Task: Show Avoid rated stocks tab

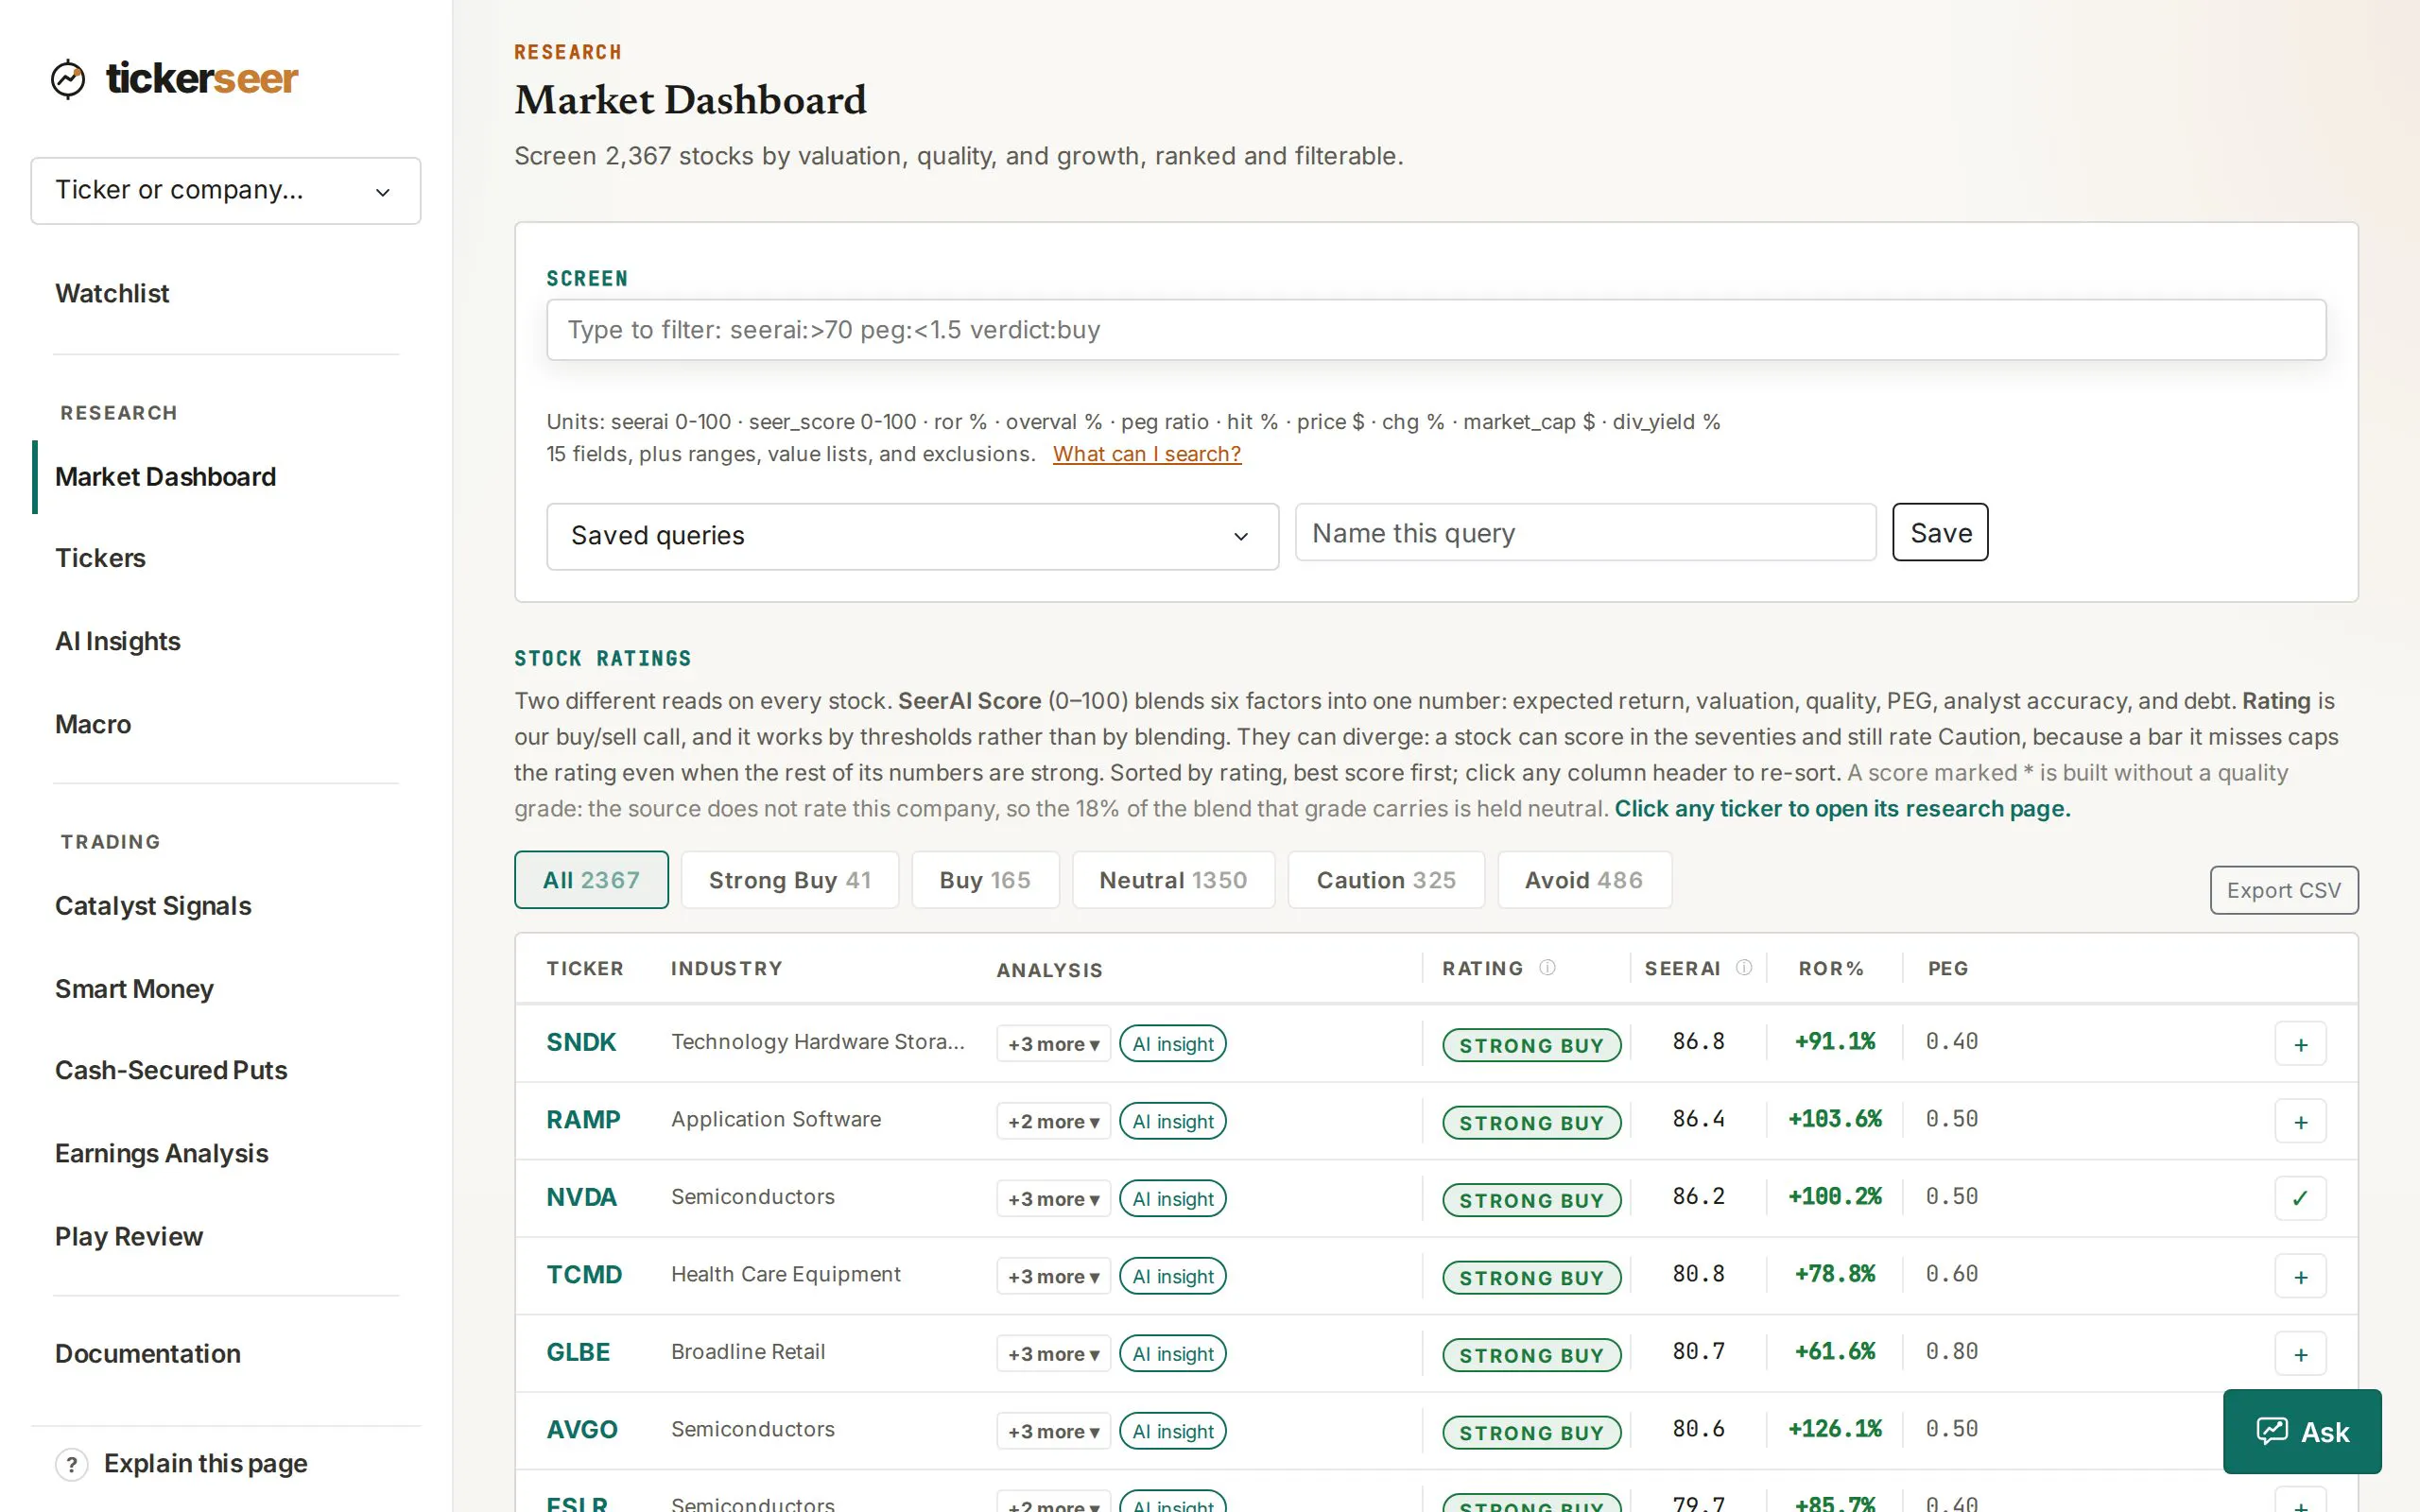Action: pyautogui.click(x=1584, y=880)
